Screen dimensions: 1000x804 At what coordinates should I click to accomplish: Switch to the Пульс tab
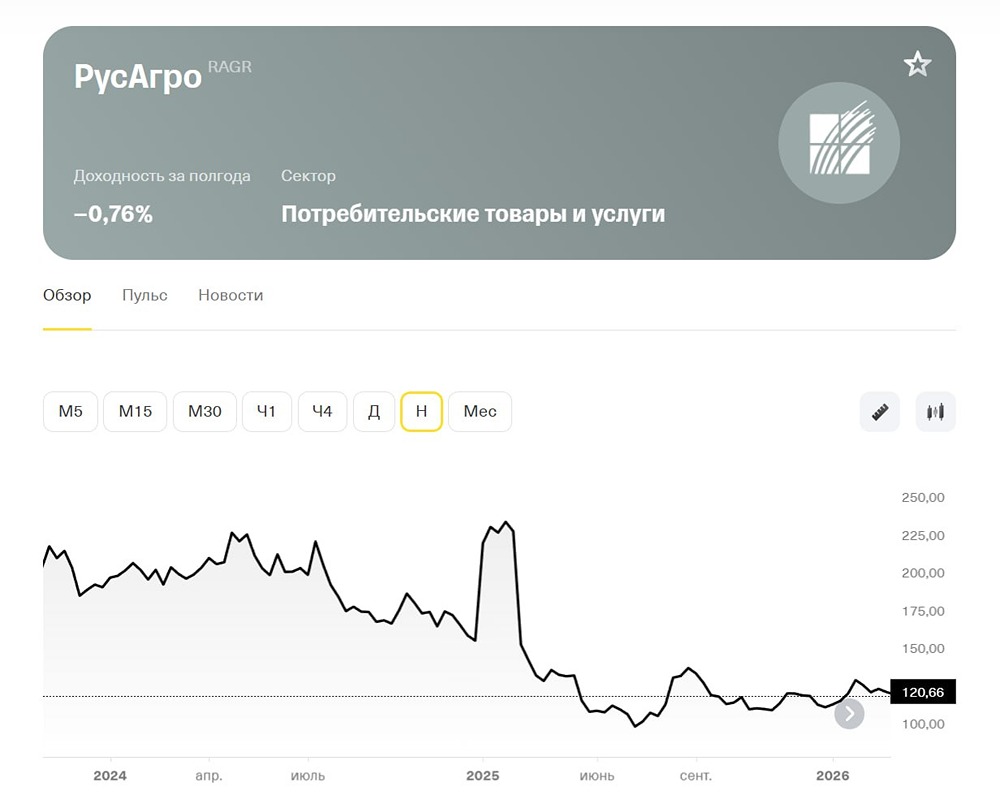(144, 295)
